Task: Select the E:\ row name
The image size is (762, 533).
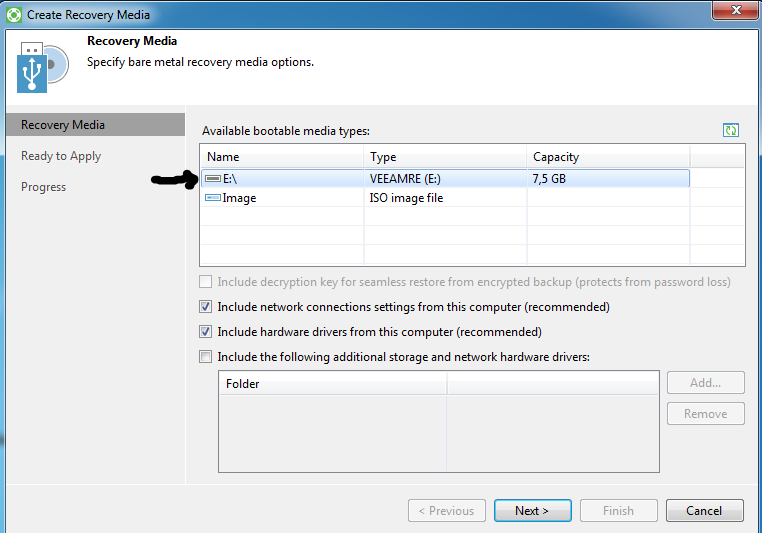Action: click(230, 179)
